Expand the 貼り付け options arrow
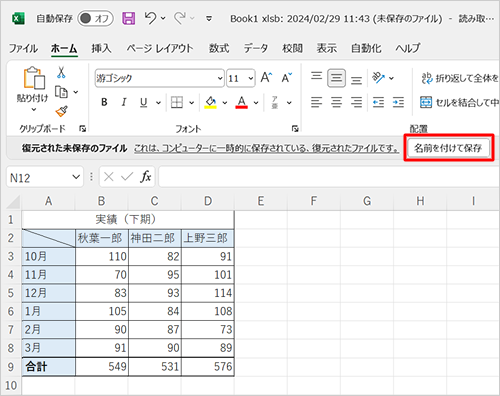This screenshot has width=500, height=396. point(33,110)
